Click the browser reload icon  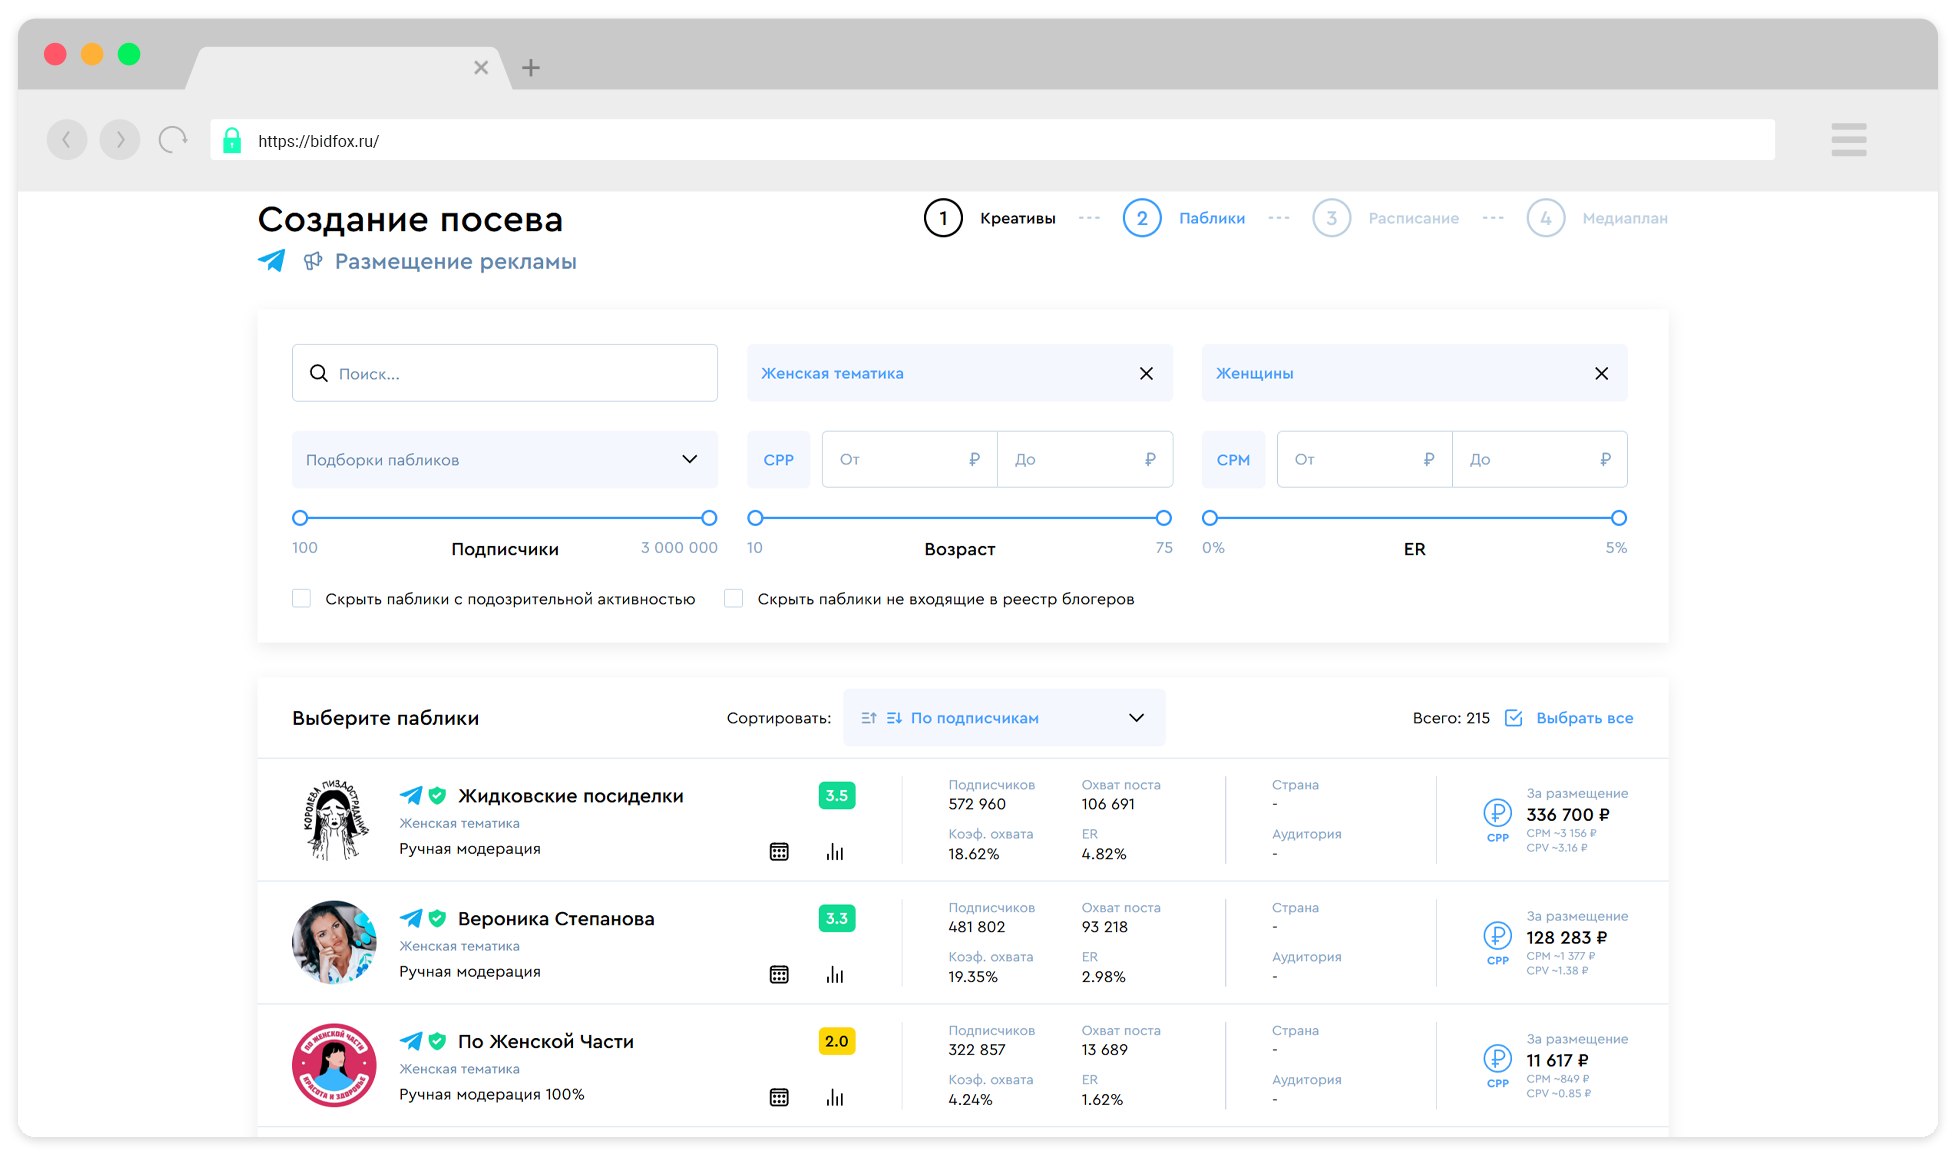(173, 140)
